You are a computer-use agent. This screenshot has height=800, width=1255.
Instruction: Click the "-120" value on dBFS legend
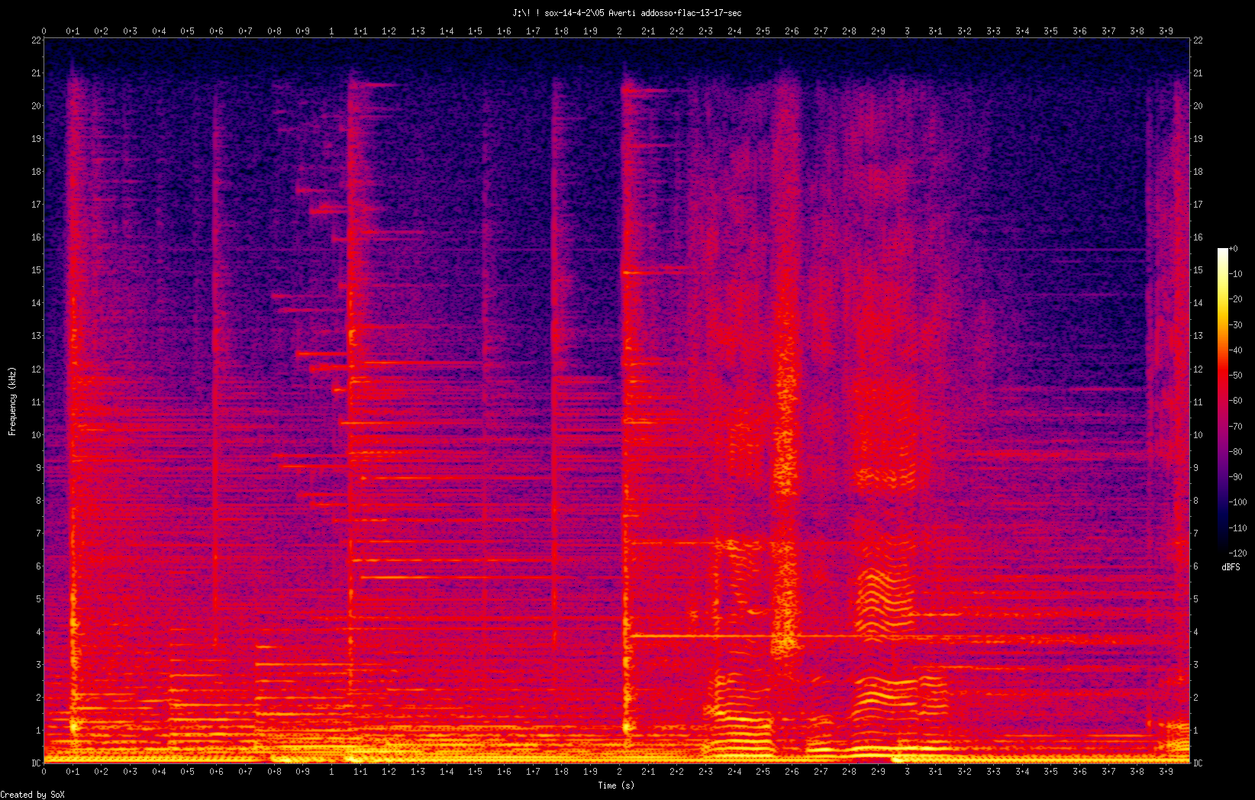tap(1240, 552)
